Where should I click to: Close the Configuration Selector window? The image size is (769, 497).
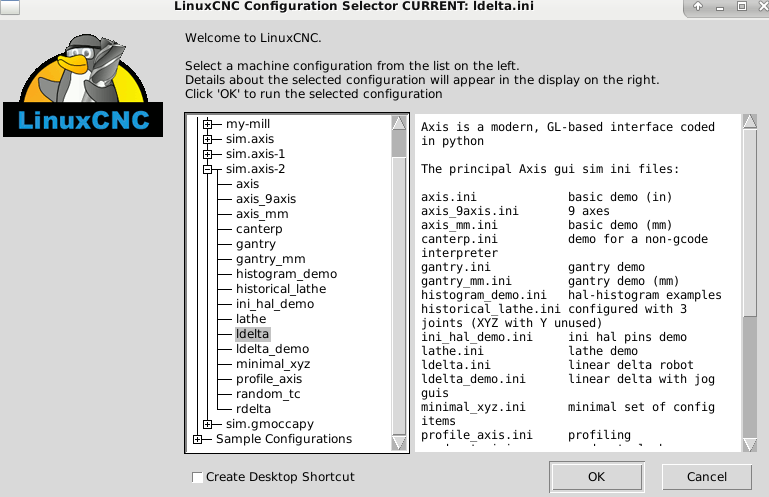pos(764,6)
